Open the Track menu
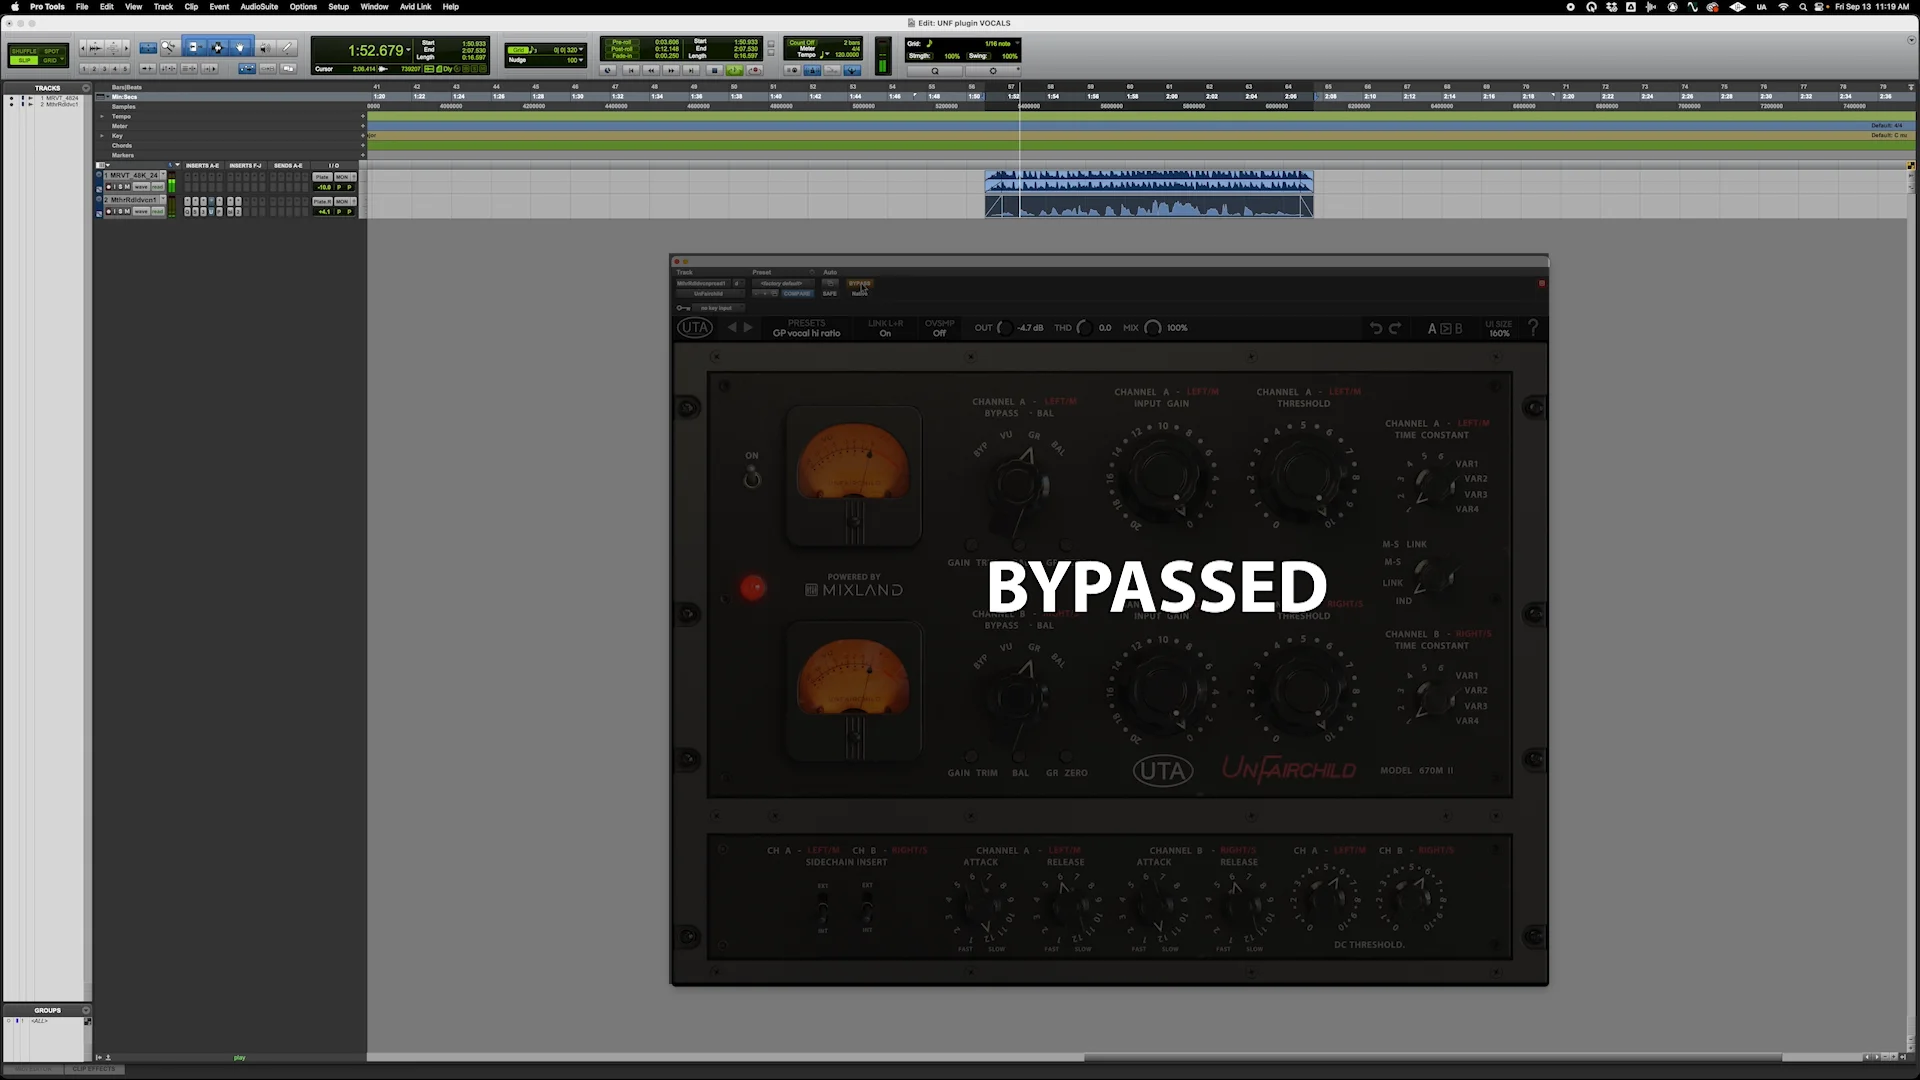Viewport: 1920px width, 1080px height. click(x=163, y=7)
